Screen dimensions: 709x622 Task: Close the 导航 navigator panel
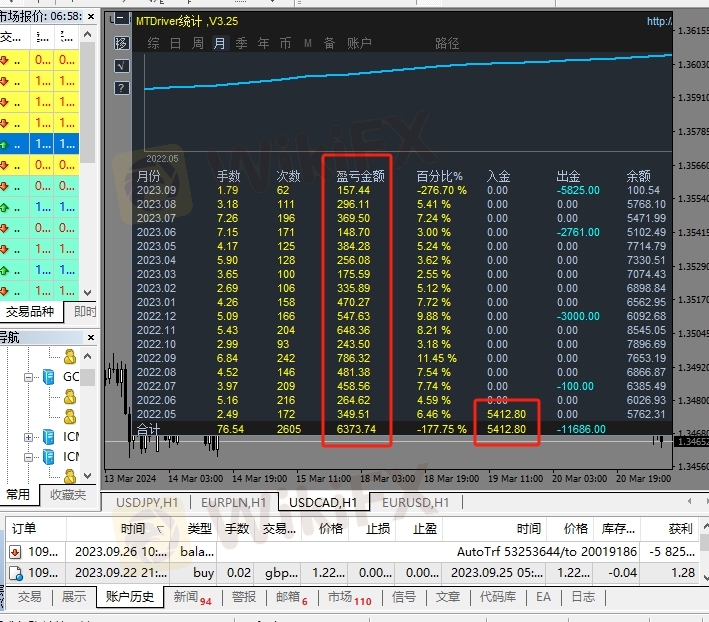pos(90,338)
